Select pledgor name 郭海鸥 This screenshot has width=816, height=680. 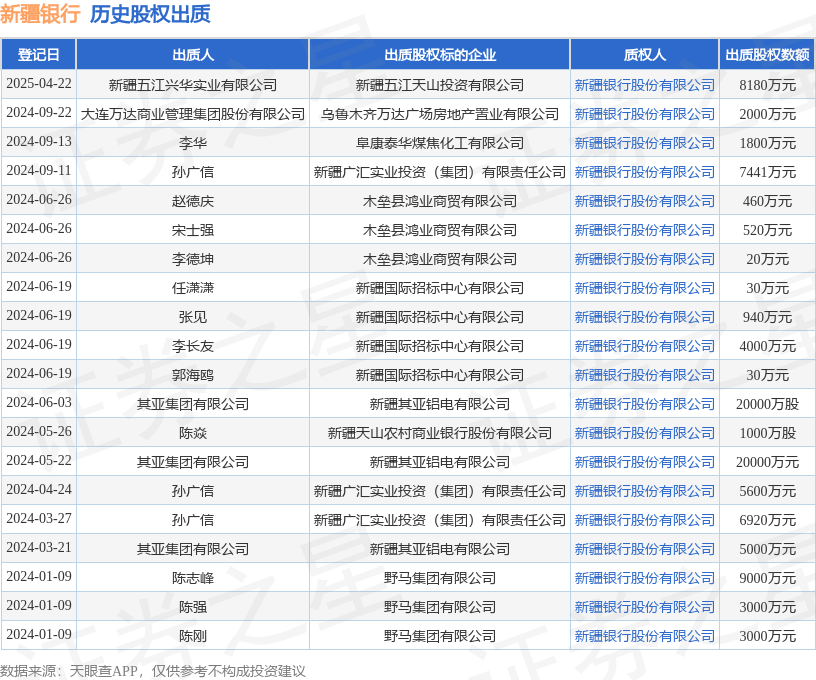pyautogui.click(x=193, y=375)
